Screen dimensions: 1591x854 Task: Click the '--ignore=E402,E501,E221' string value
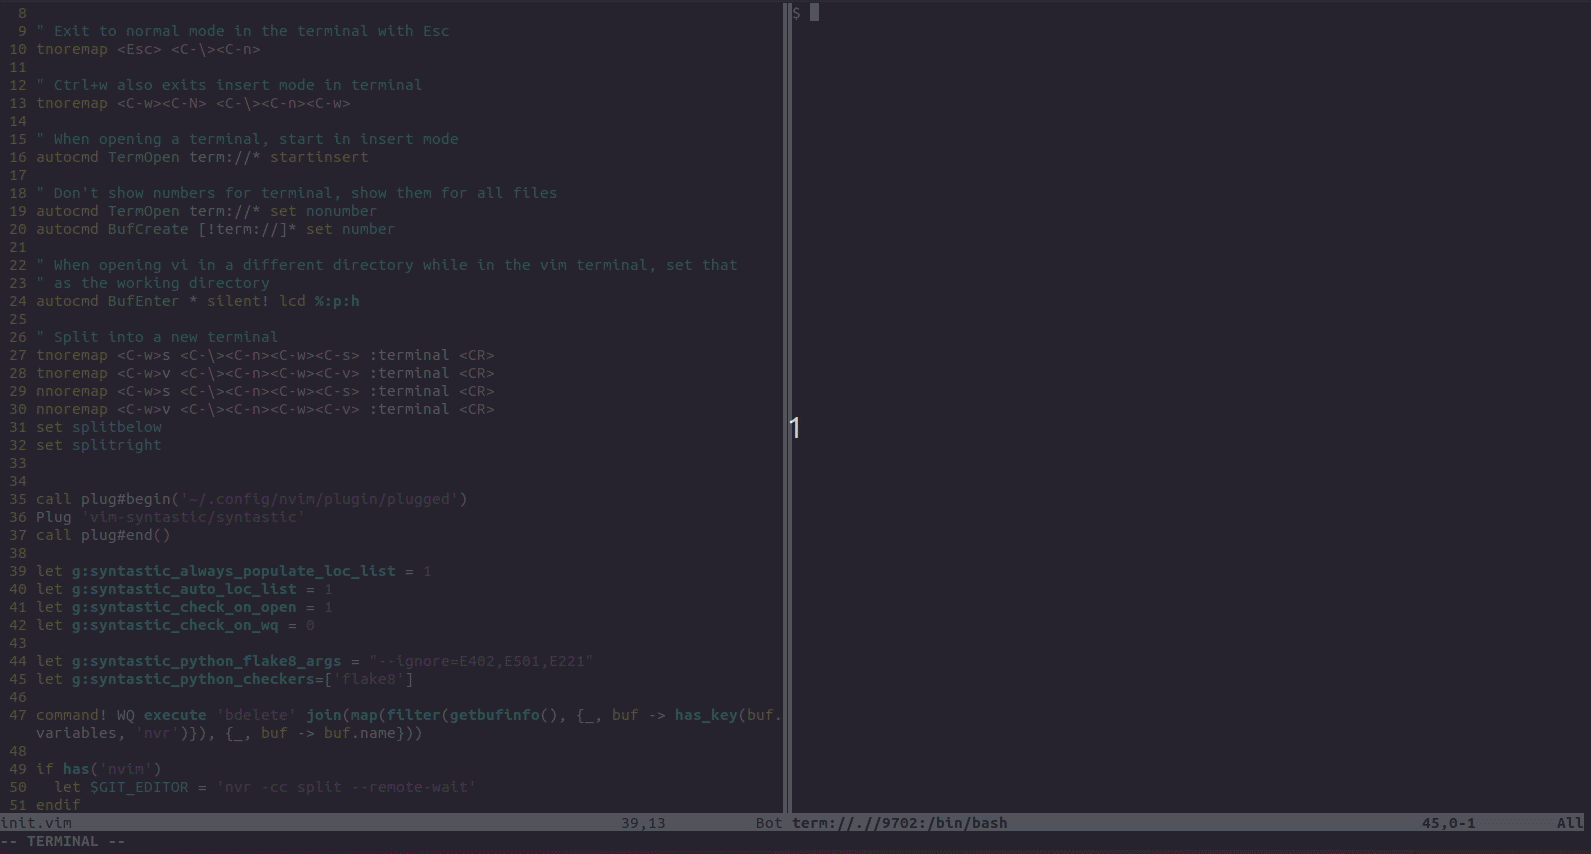[x=481, y=661]
